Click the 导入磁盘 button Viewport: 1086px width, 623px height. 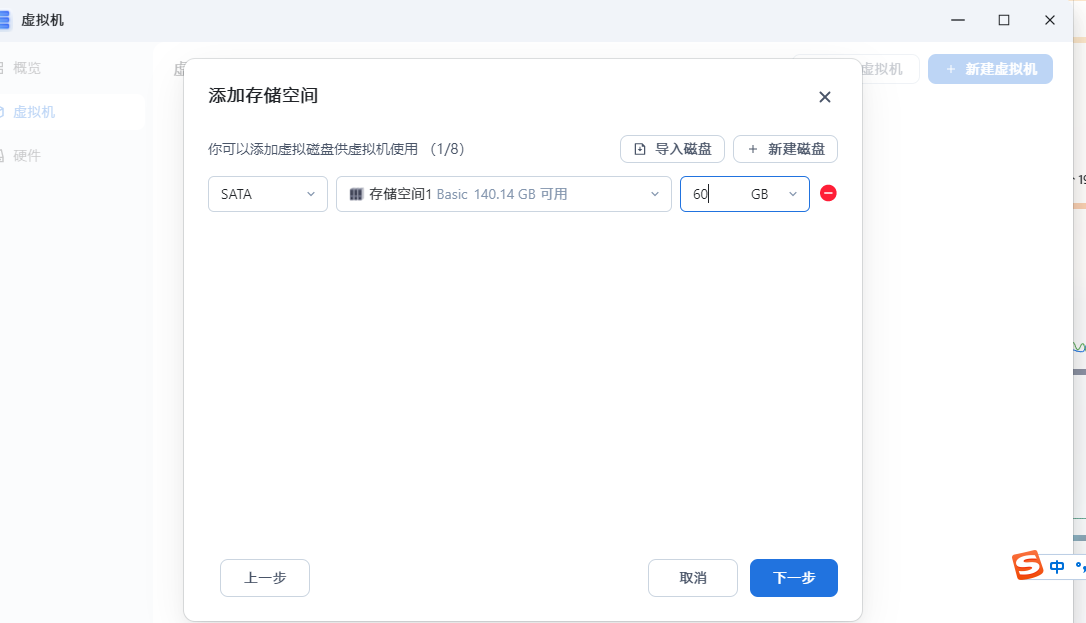point(672,149)
